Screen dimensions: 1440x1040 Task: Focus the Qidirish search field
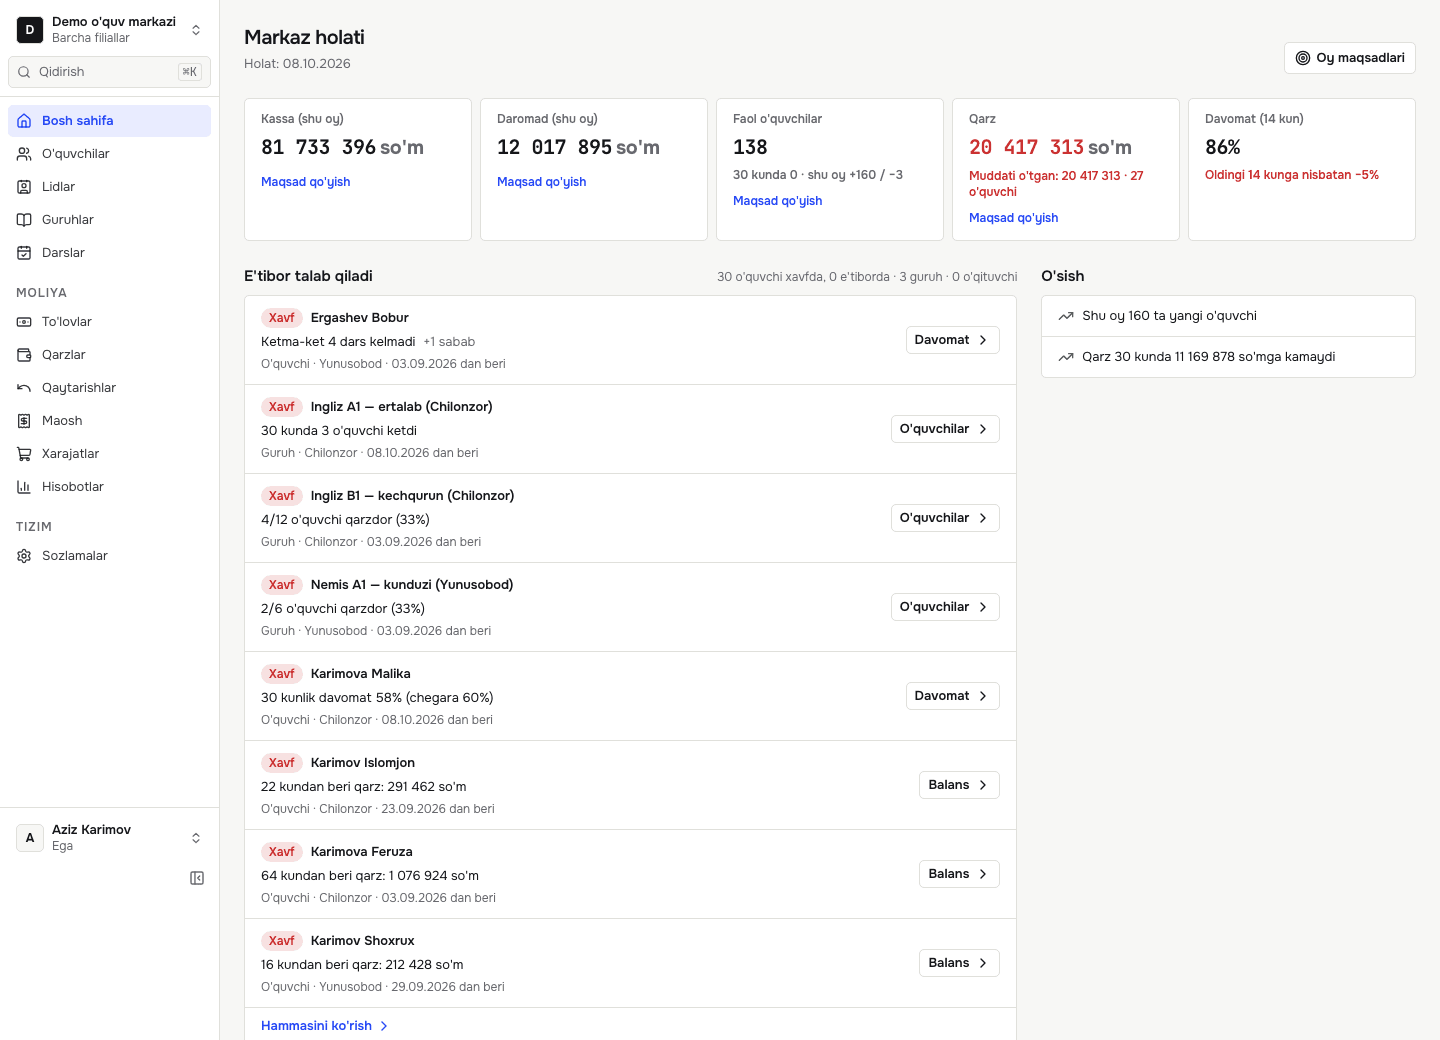(110, 72)
